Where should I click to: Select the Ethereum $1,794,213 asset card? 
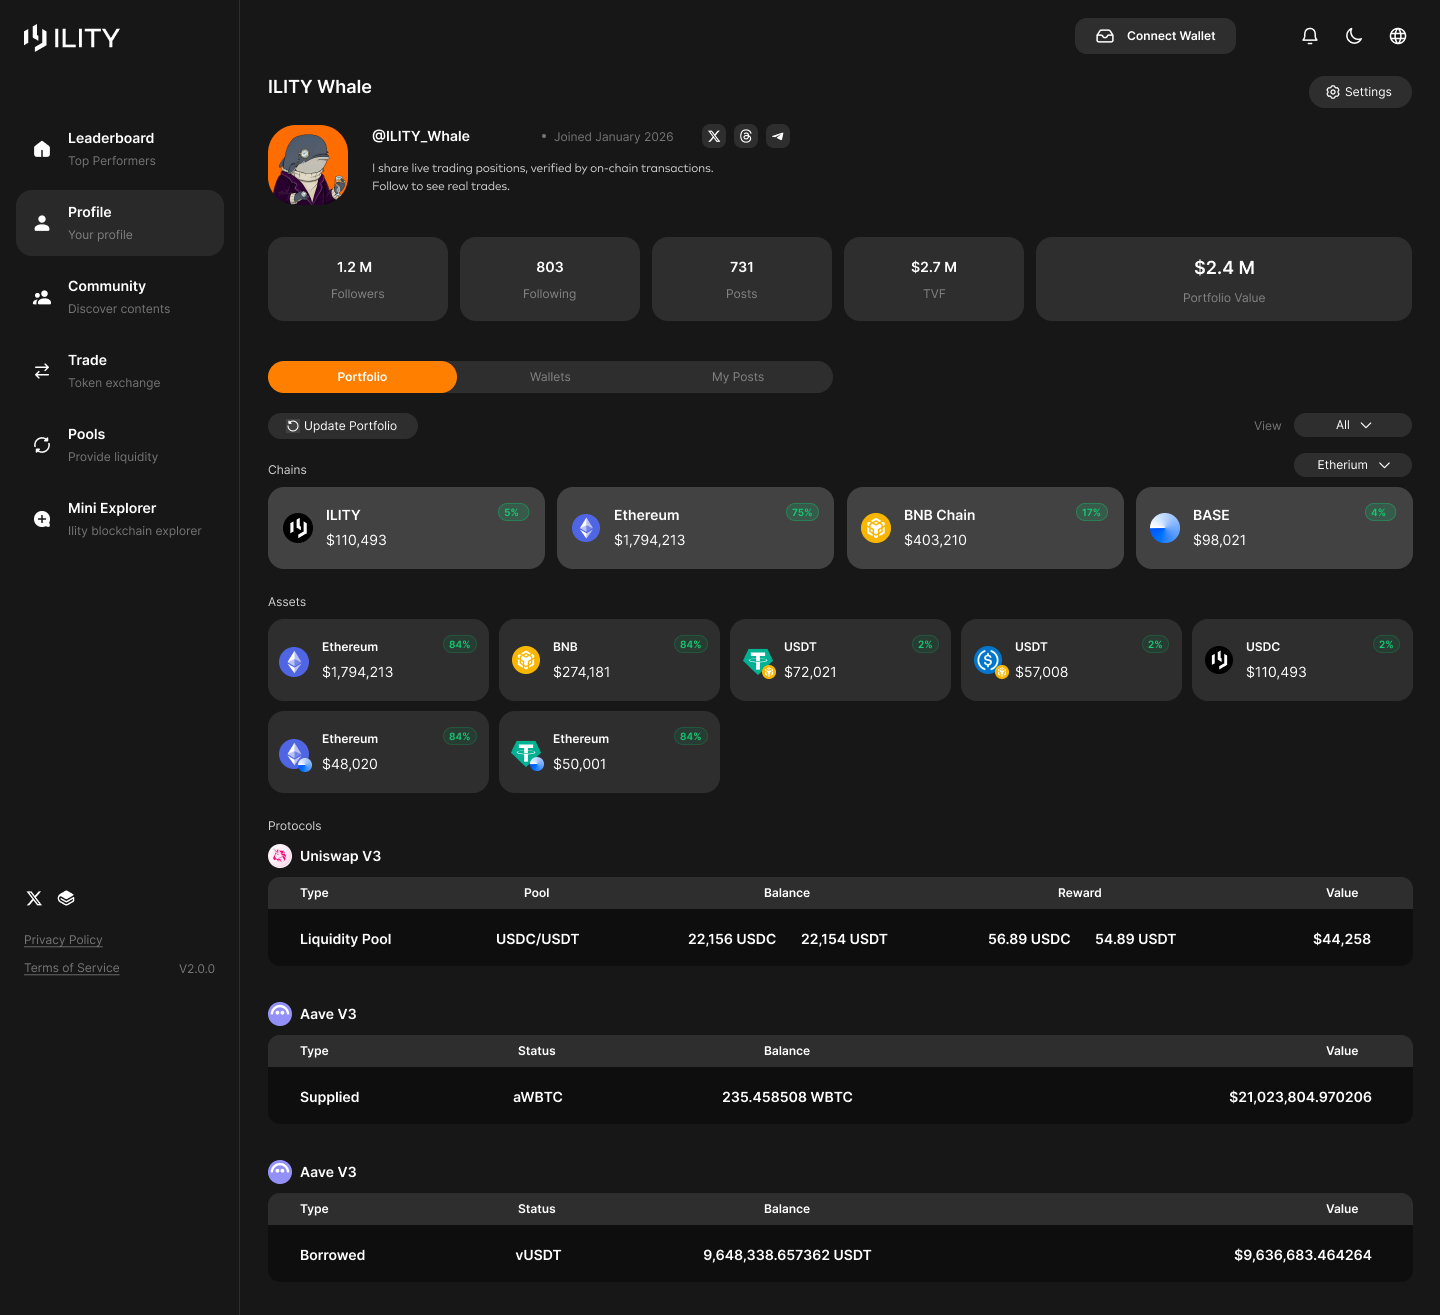pyautogui.click(x=378, y=660)
